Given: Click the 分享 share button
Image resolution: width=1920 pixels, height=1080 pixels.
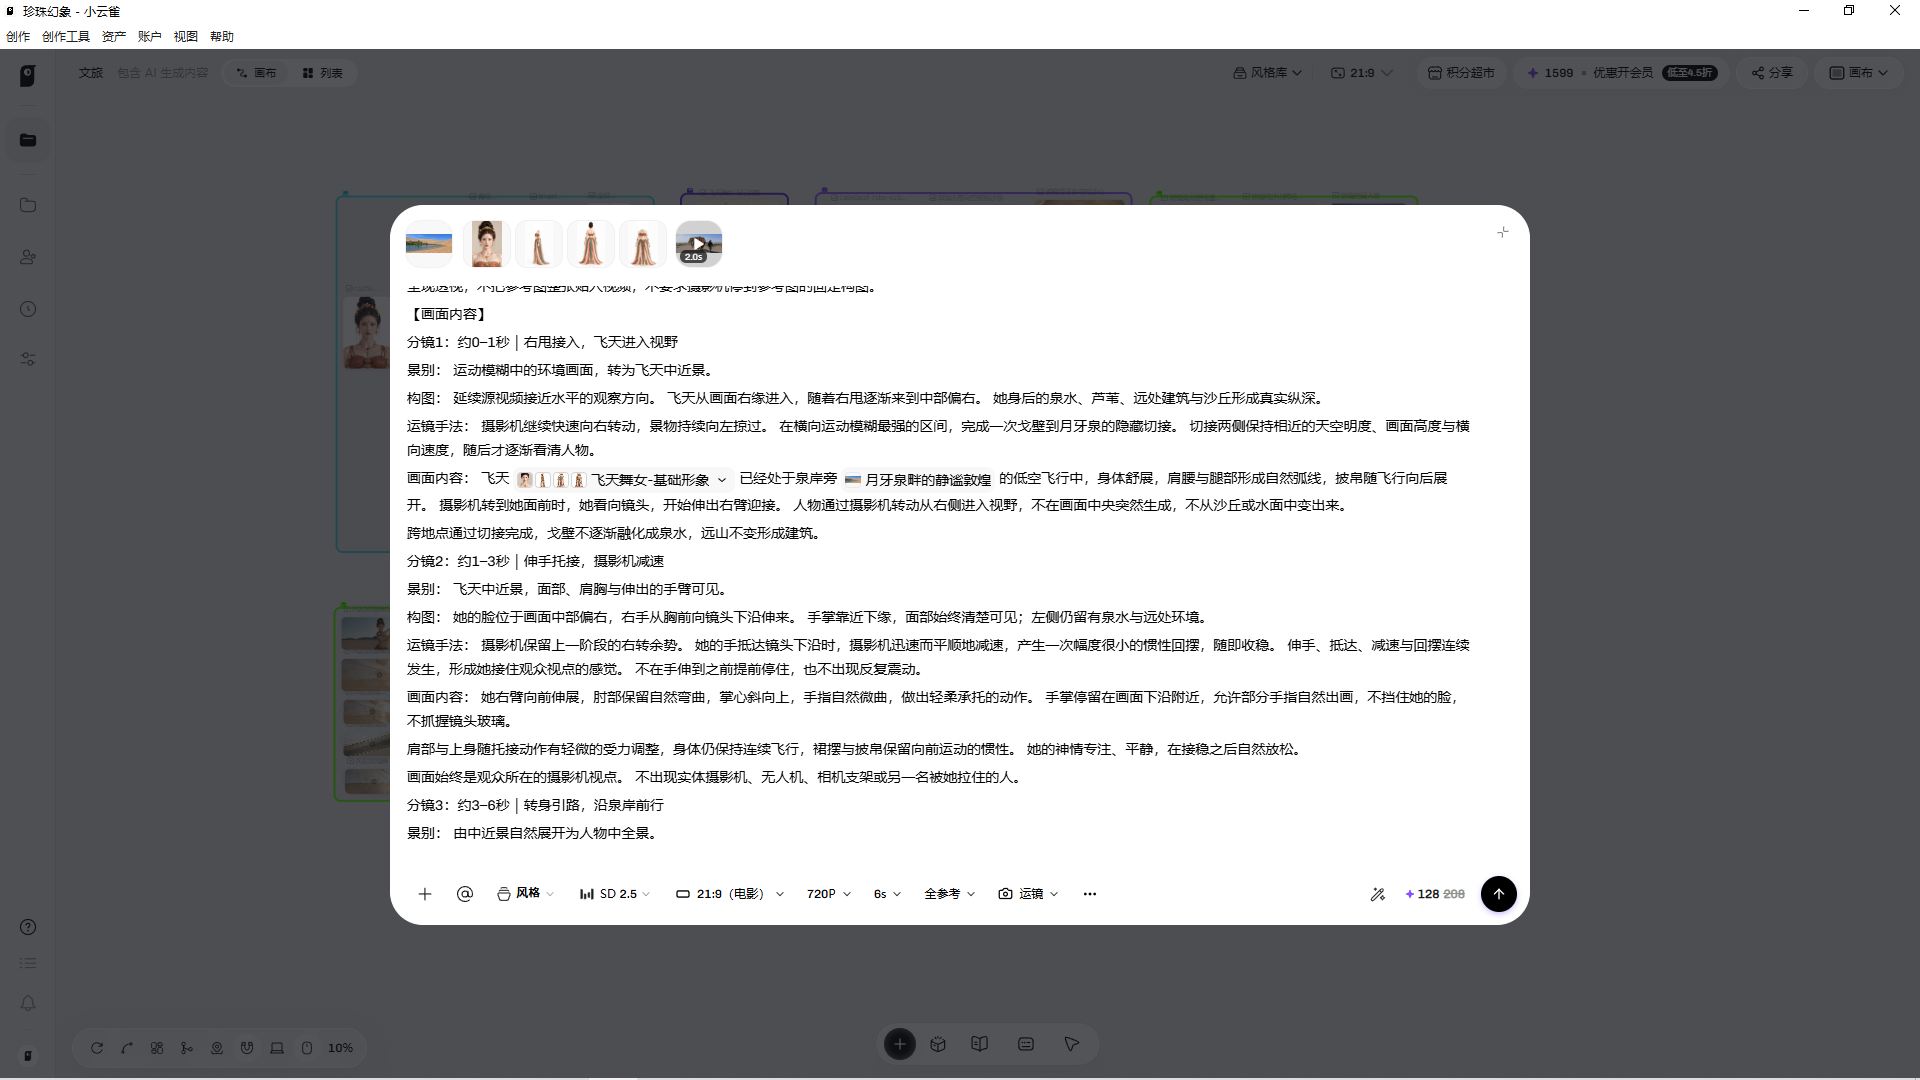Looking at the screenshot, I should coord(1772,73).
